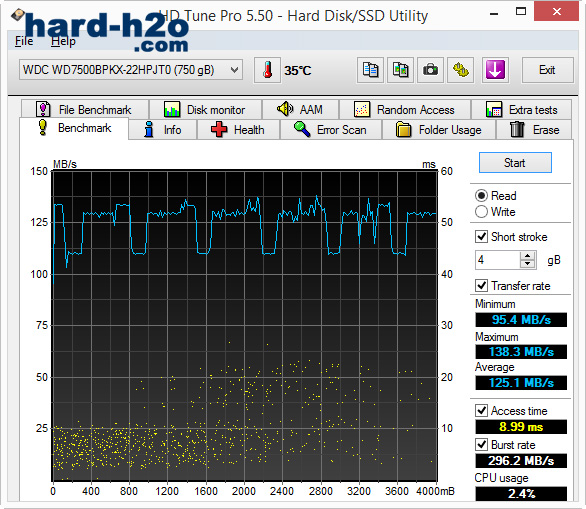The image size is (586, 509).
Task: Switch to the Extra tests tab
Action: 521,109
